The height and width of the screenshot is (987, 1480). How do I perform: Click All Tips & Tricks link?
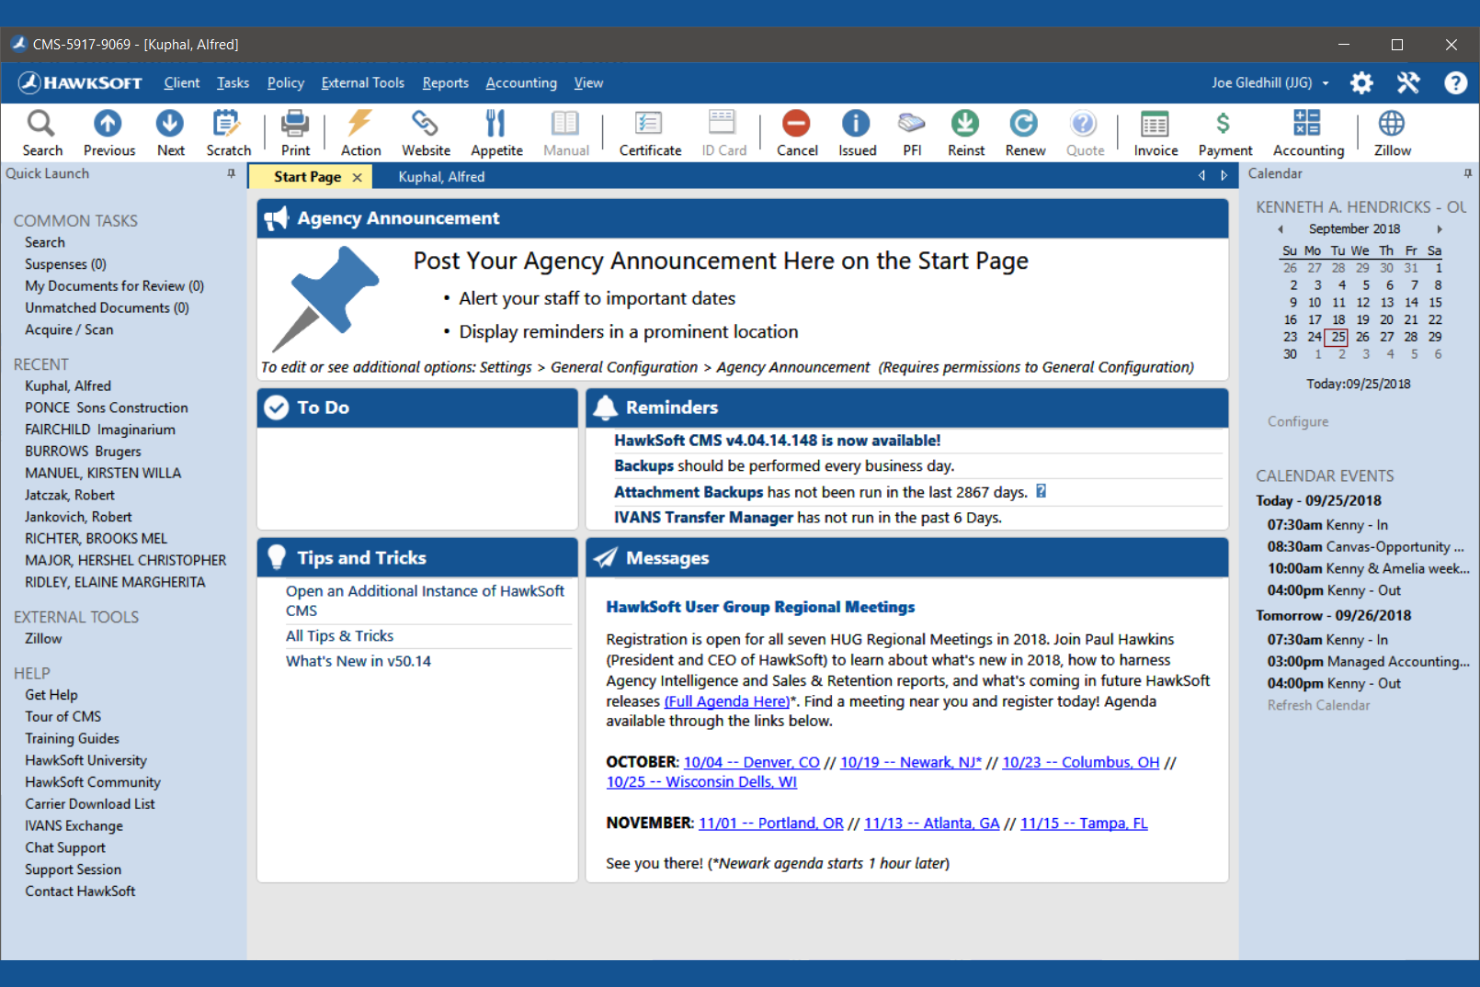tap(339, 636)
